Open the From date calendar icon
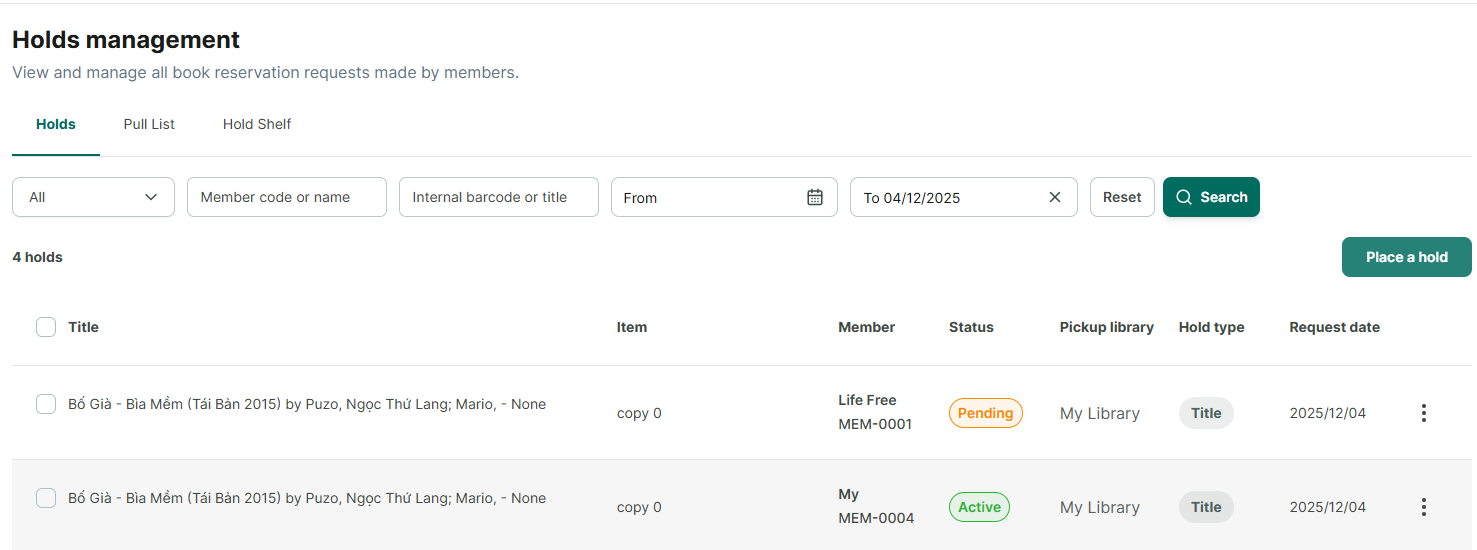 [815, 197]
